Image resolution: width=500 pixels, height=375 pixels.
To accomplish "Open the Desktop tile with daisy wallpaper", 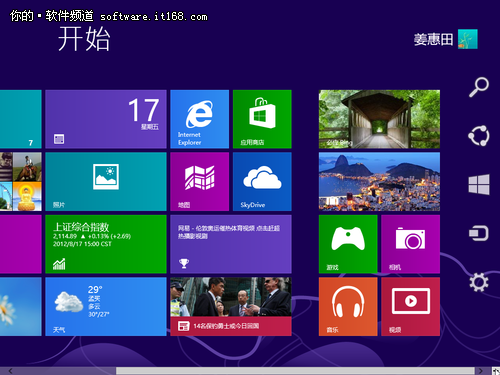I will 21,307.
